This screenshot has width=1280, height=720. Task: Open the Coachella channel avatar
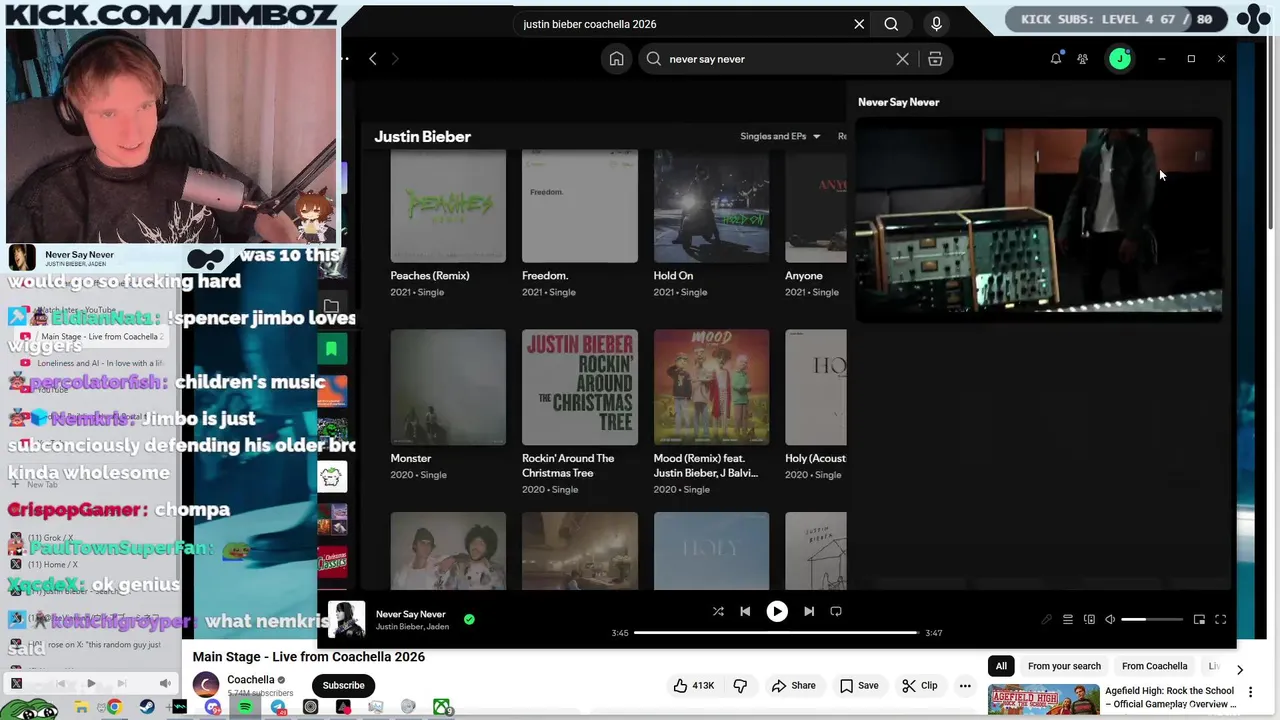206,685
